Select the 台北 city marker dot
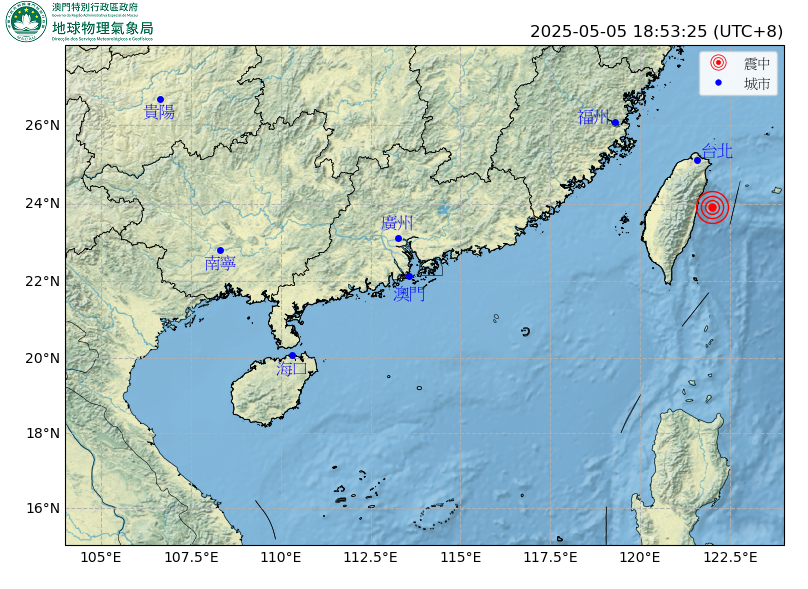Screen dimensions: 808x589 tap(697, 160)
